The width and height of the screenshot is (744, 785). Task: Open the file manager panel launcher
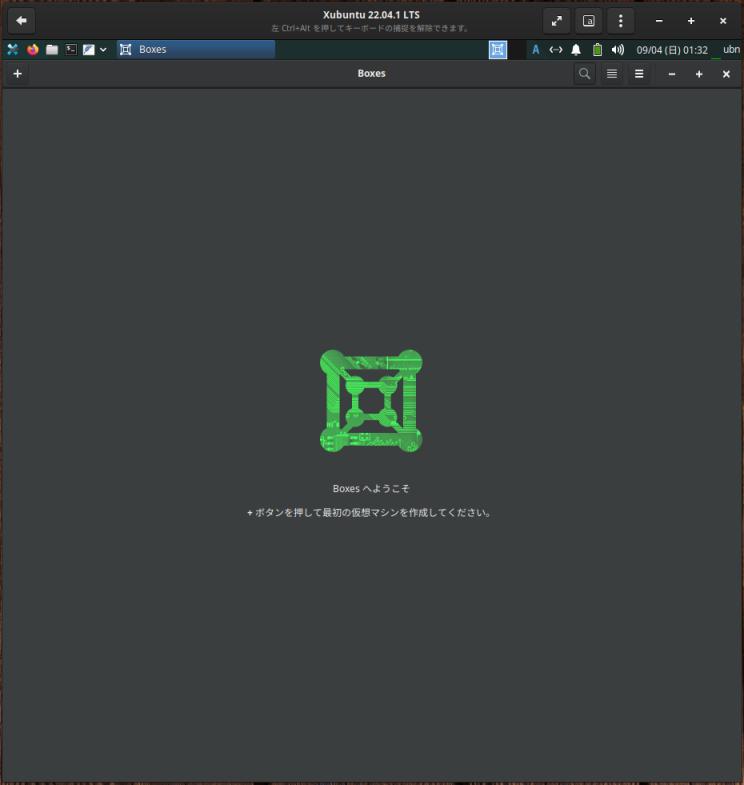52,50
